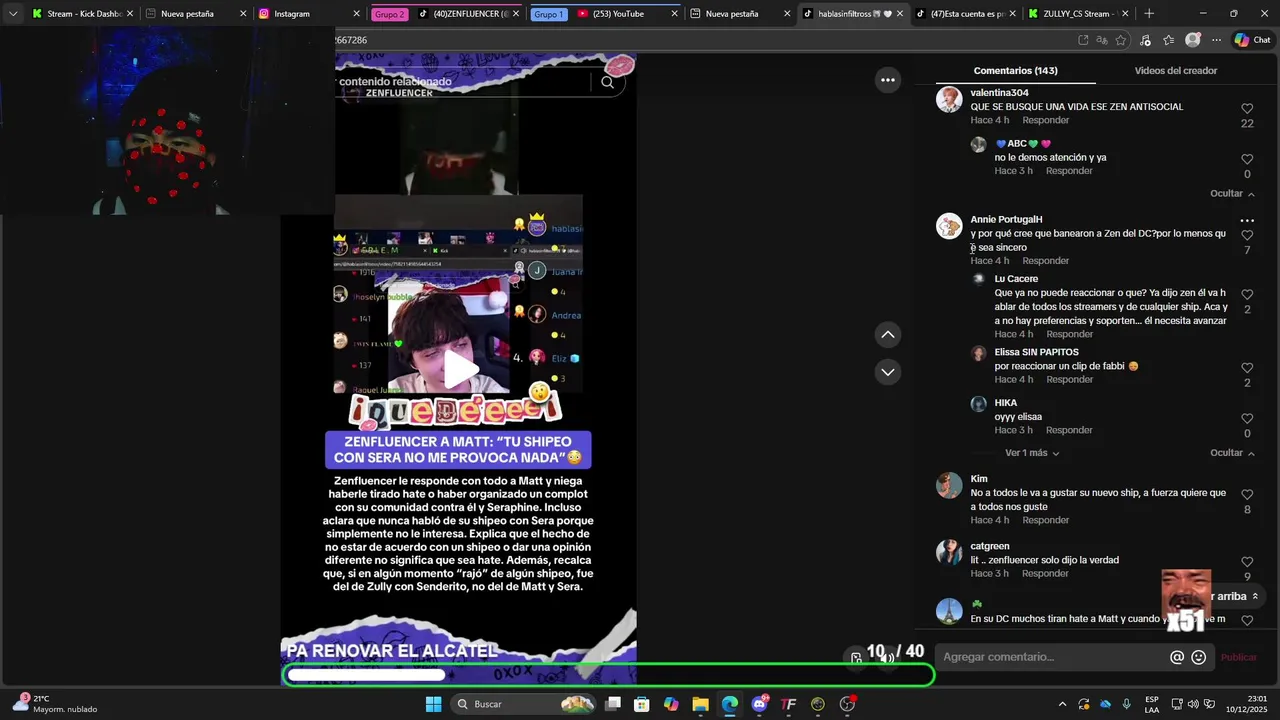Play the paused TikTok video
Screen dimensions: 1280x720
tap(461, 368)
